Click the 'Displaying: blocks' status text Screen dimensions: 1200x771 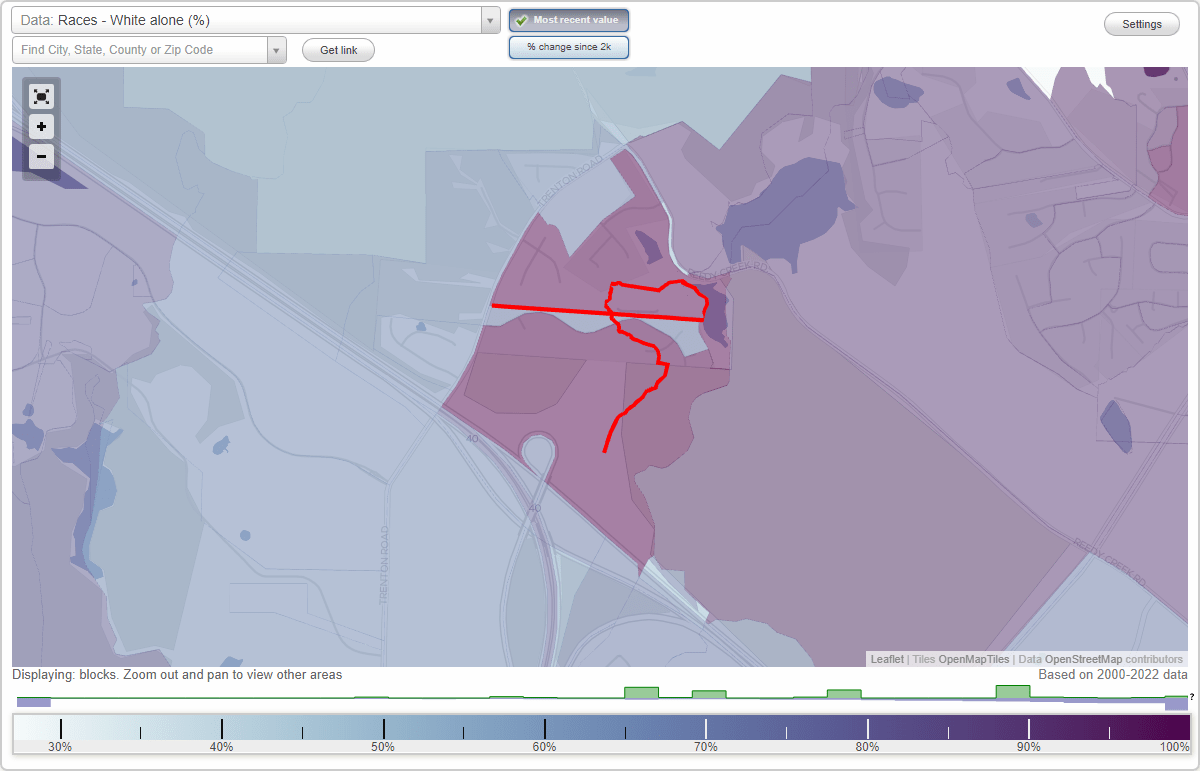click(x=177, y=675)
